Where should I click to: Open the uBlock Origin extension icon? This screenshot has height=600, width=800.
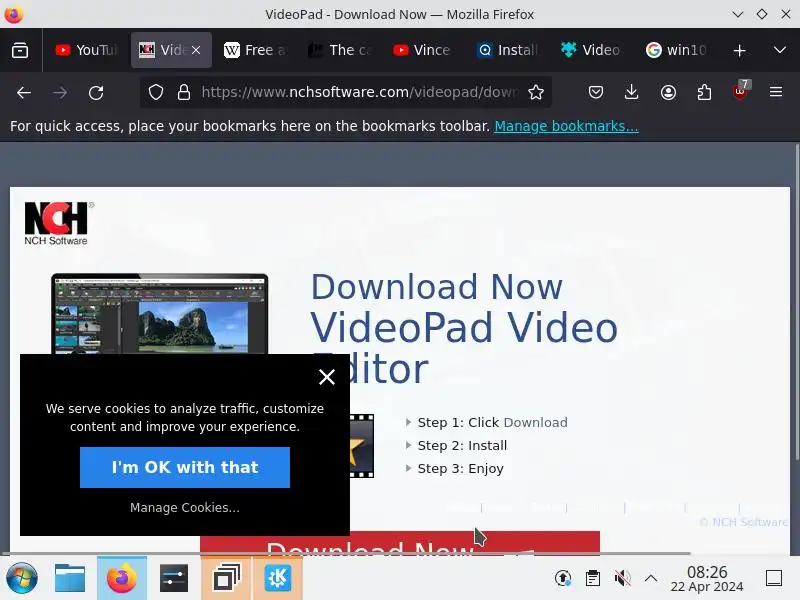[741, 91]
